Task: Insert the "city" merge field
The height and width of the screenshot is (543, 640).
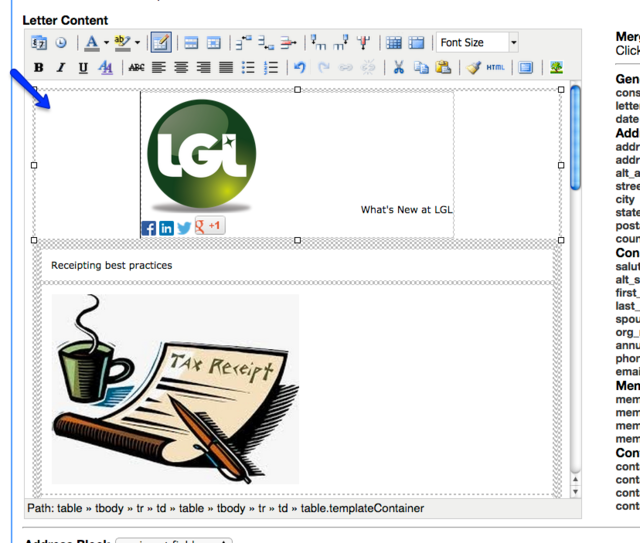Action: point(625,200)
